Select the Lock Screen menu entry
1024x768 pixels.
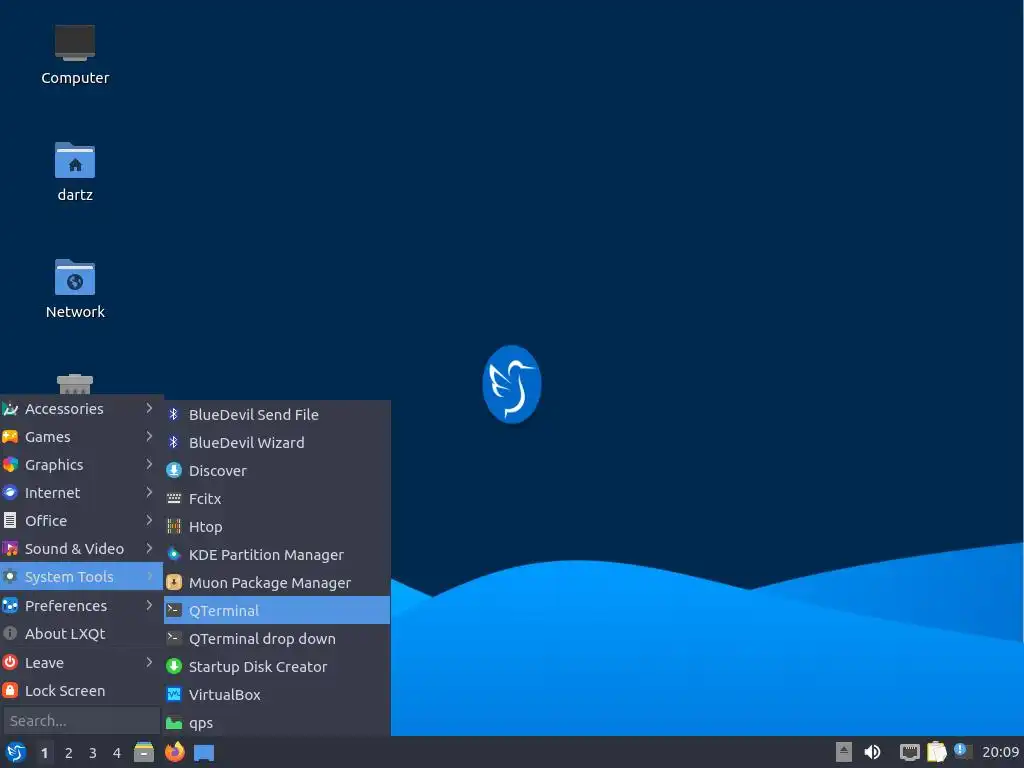click(x=81, y=691)
